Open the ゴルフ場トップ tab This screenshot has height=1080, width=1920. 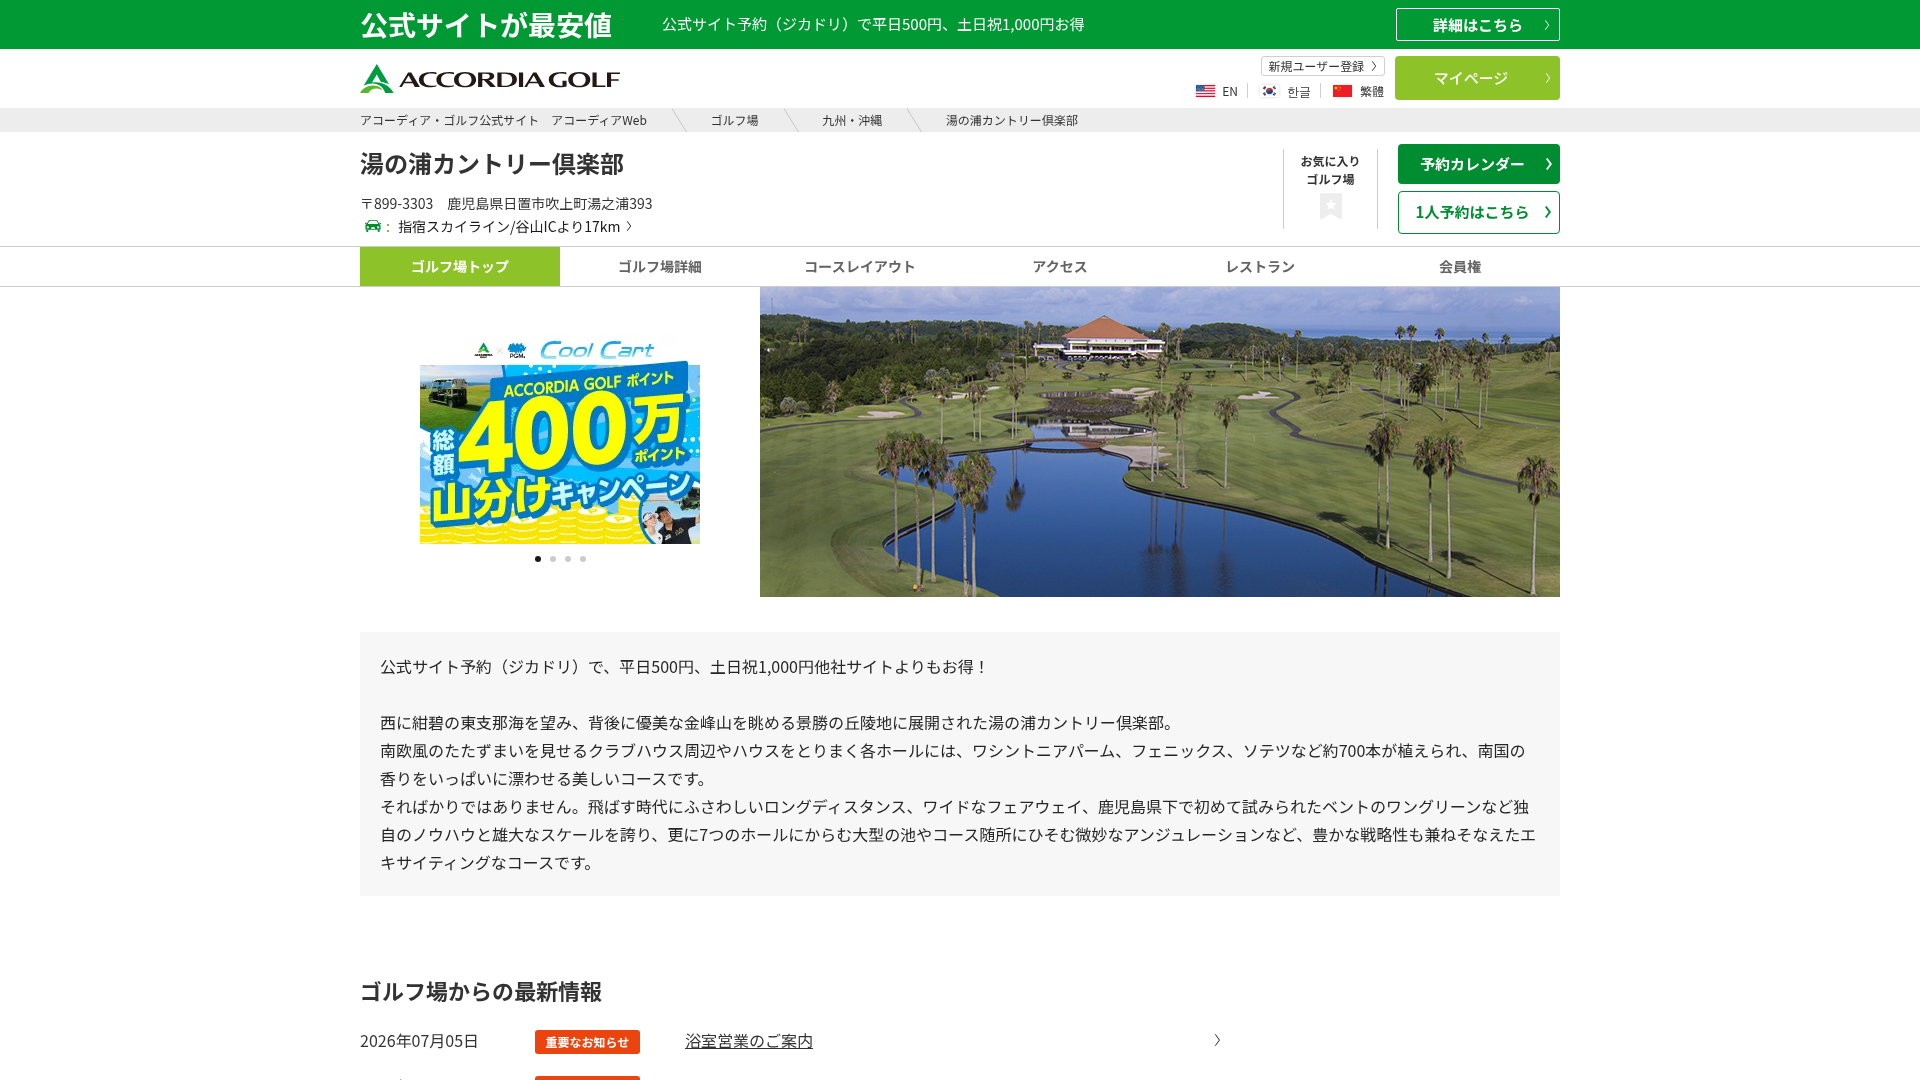click(460, 266)
